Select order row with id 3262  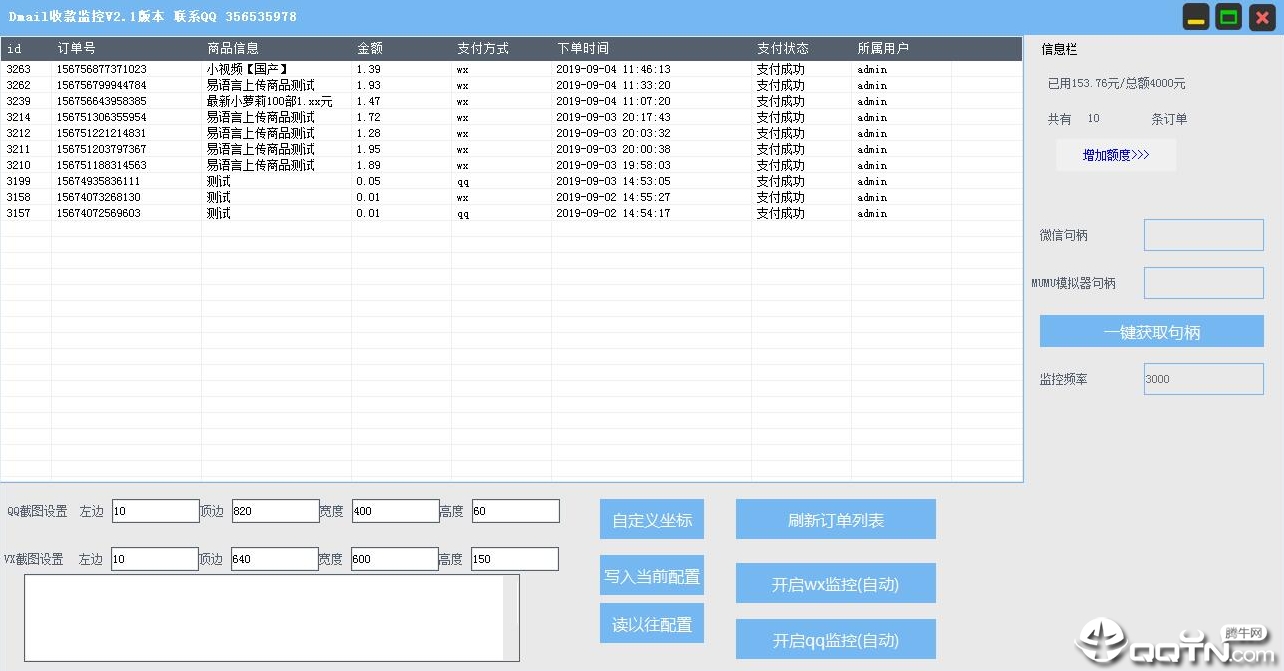point(511,85)
